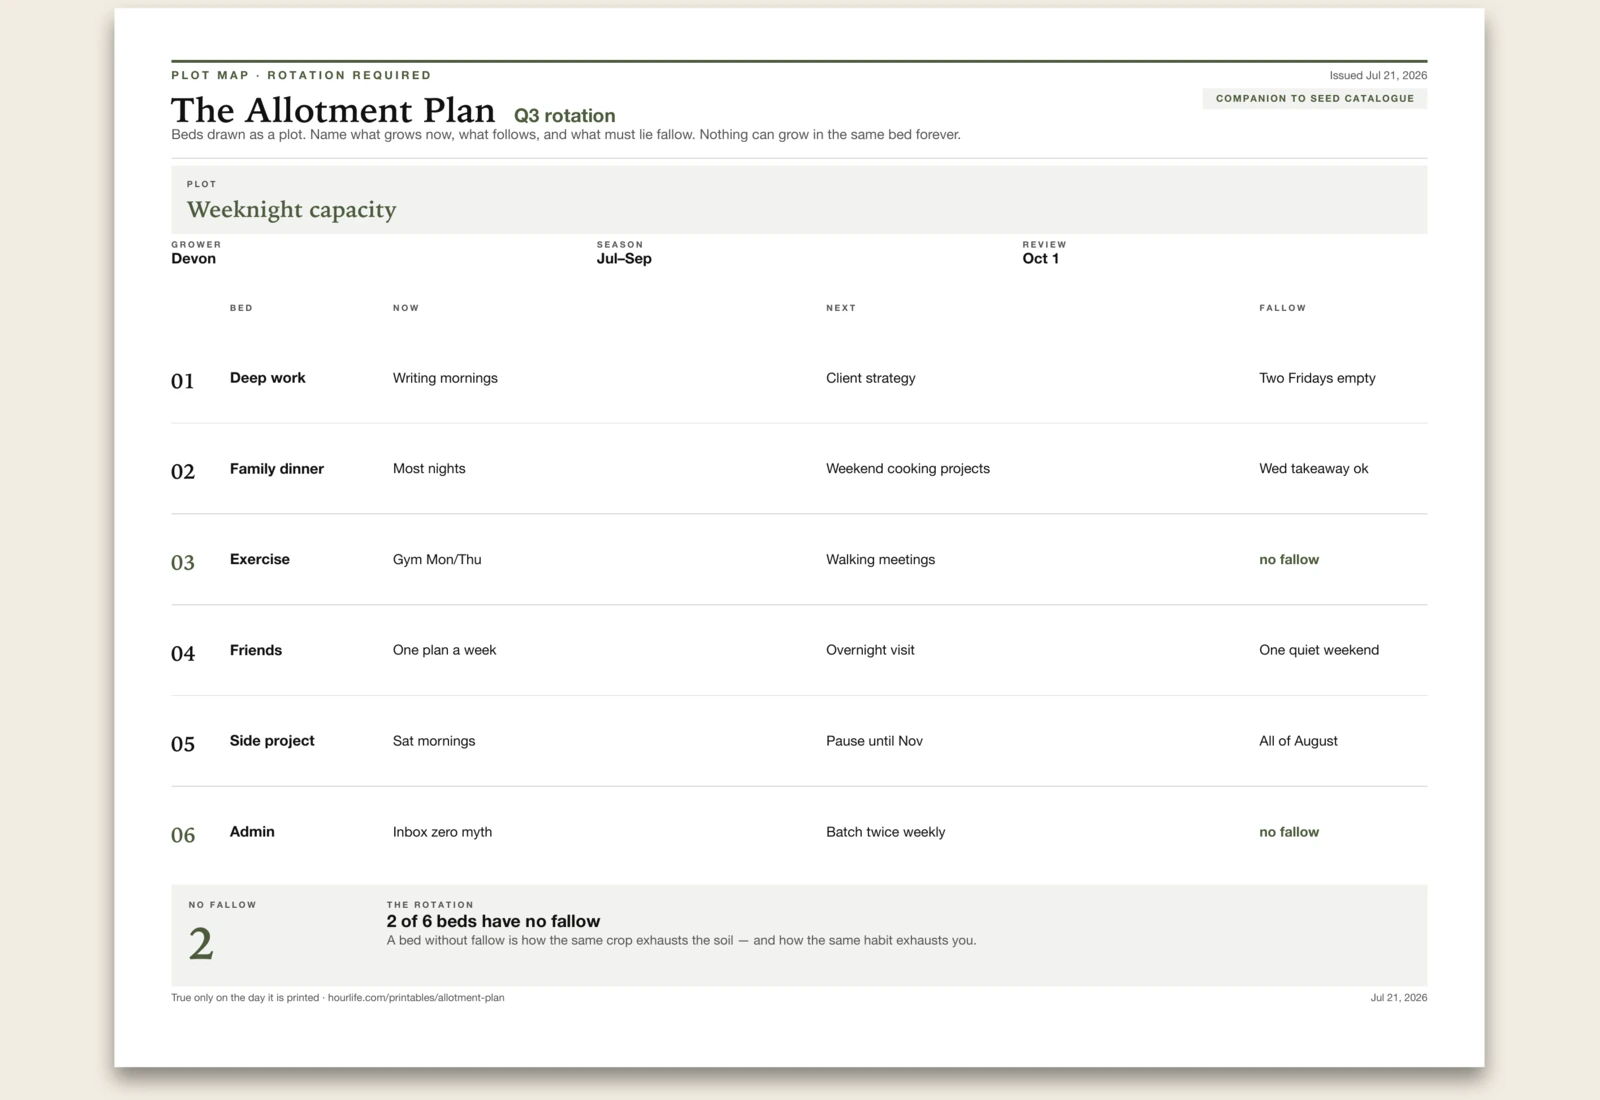Click bed number '04'

[x=182, y=654]
